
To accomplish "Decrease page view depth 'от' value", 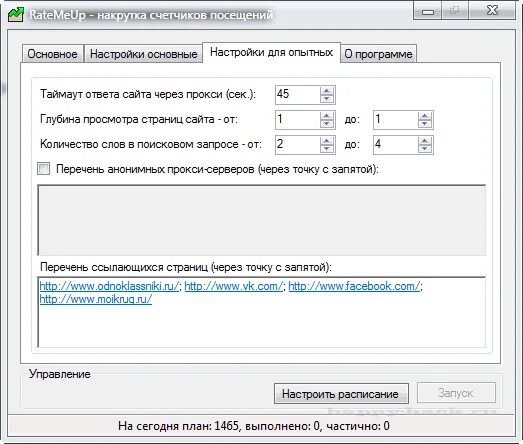I will click(x=327, y=124).
